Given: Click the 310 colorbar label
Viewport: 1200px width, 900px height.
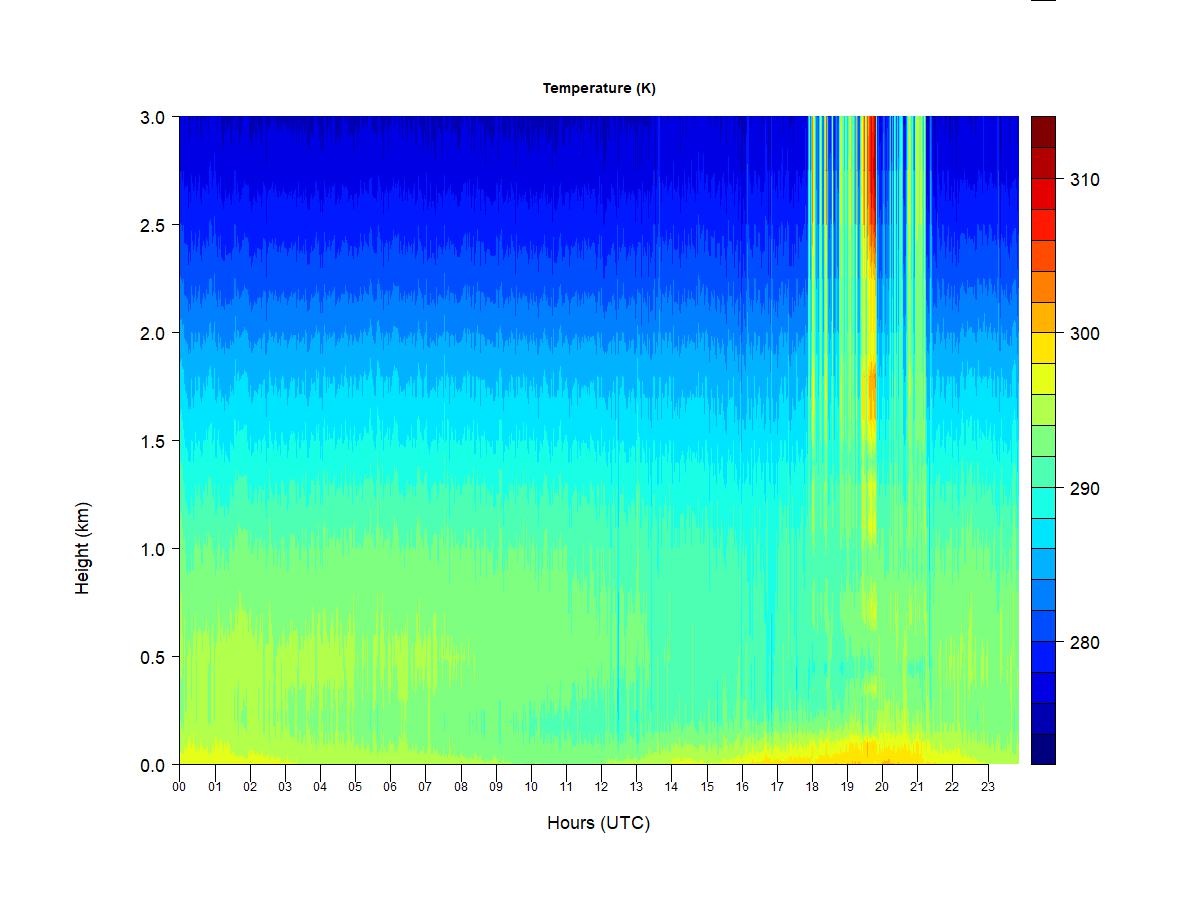Looking at the screenshot, I should [1084, 180].
